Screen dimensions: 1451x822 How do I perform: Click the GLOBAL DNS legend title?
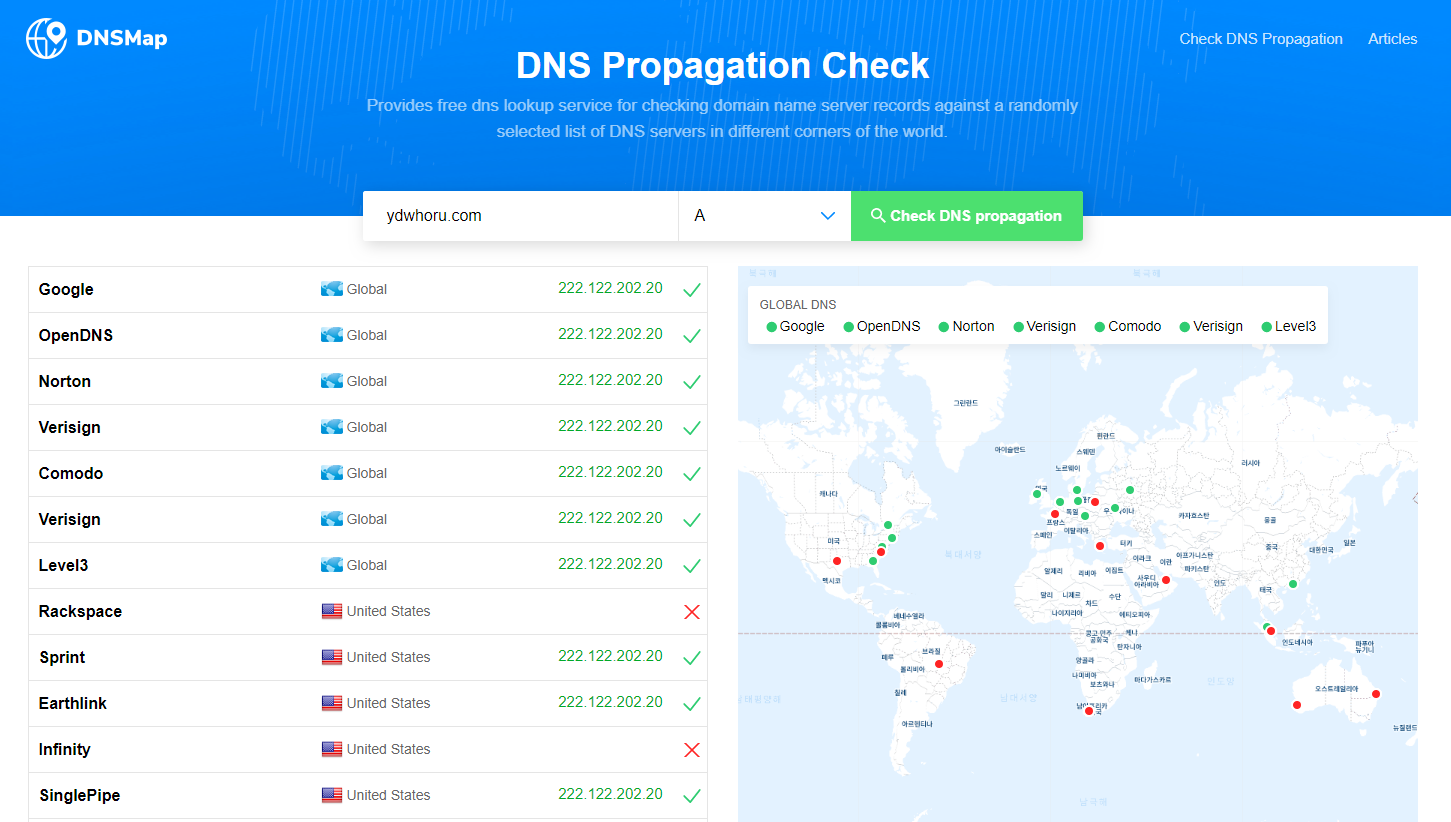point(798,304)
